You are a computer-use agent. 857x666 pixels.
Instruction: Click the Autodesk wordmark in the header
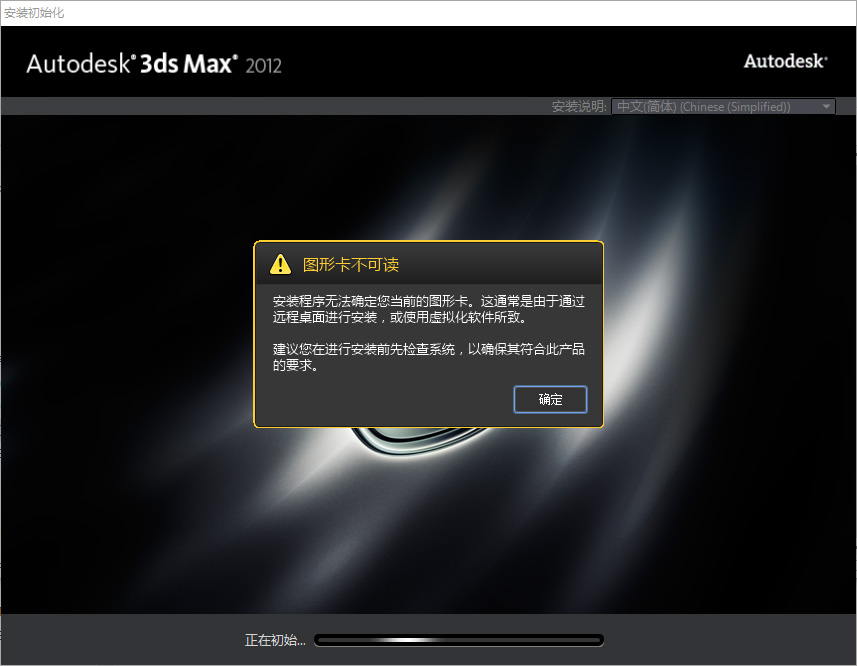tap(785, 61)
